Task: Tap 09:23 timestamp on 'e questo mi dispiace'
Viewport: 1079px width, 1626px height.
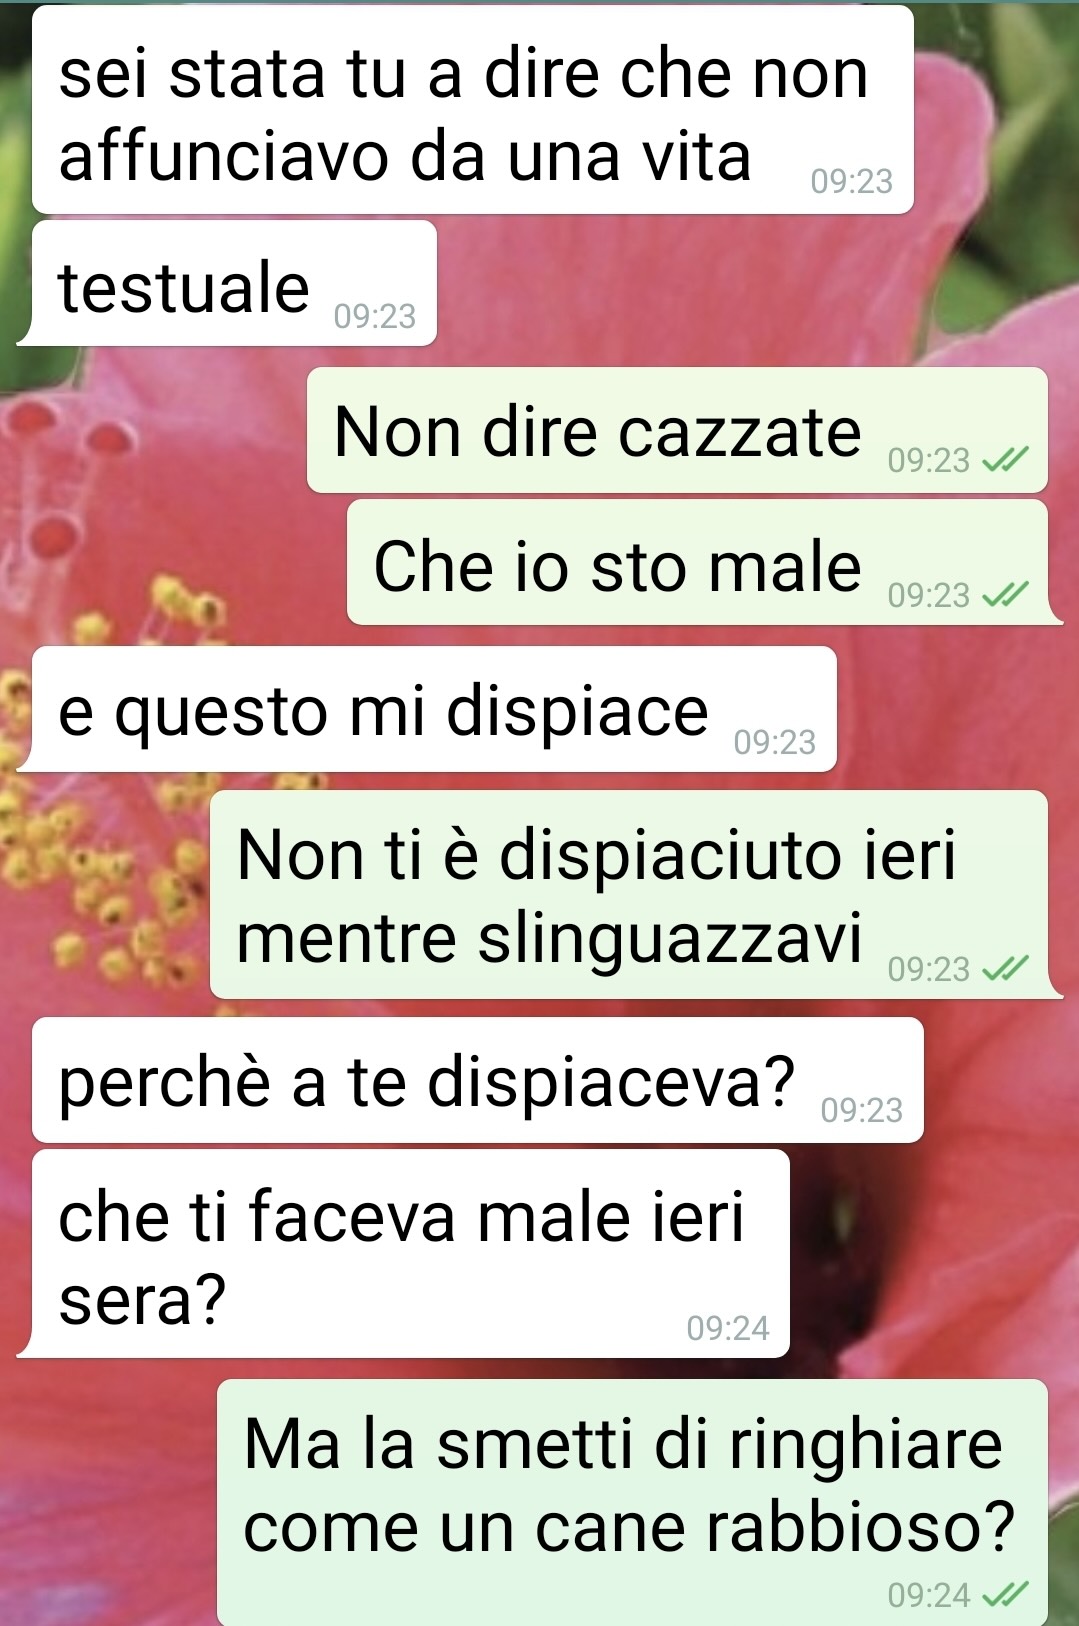Action: (775, 742)
